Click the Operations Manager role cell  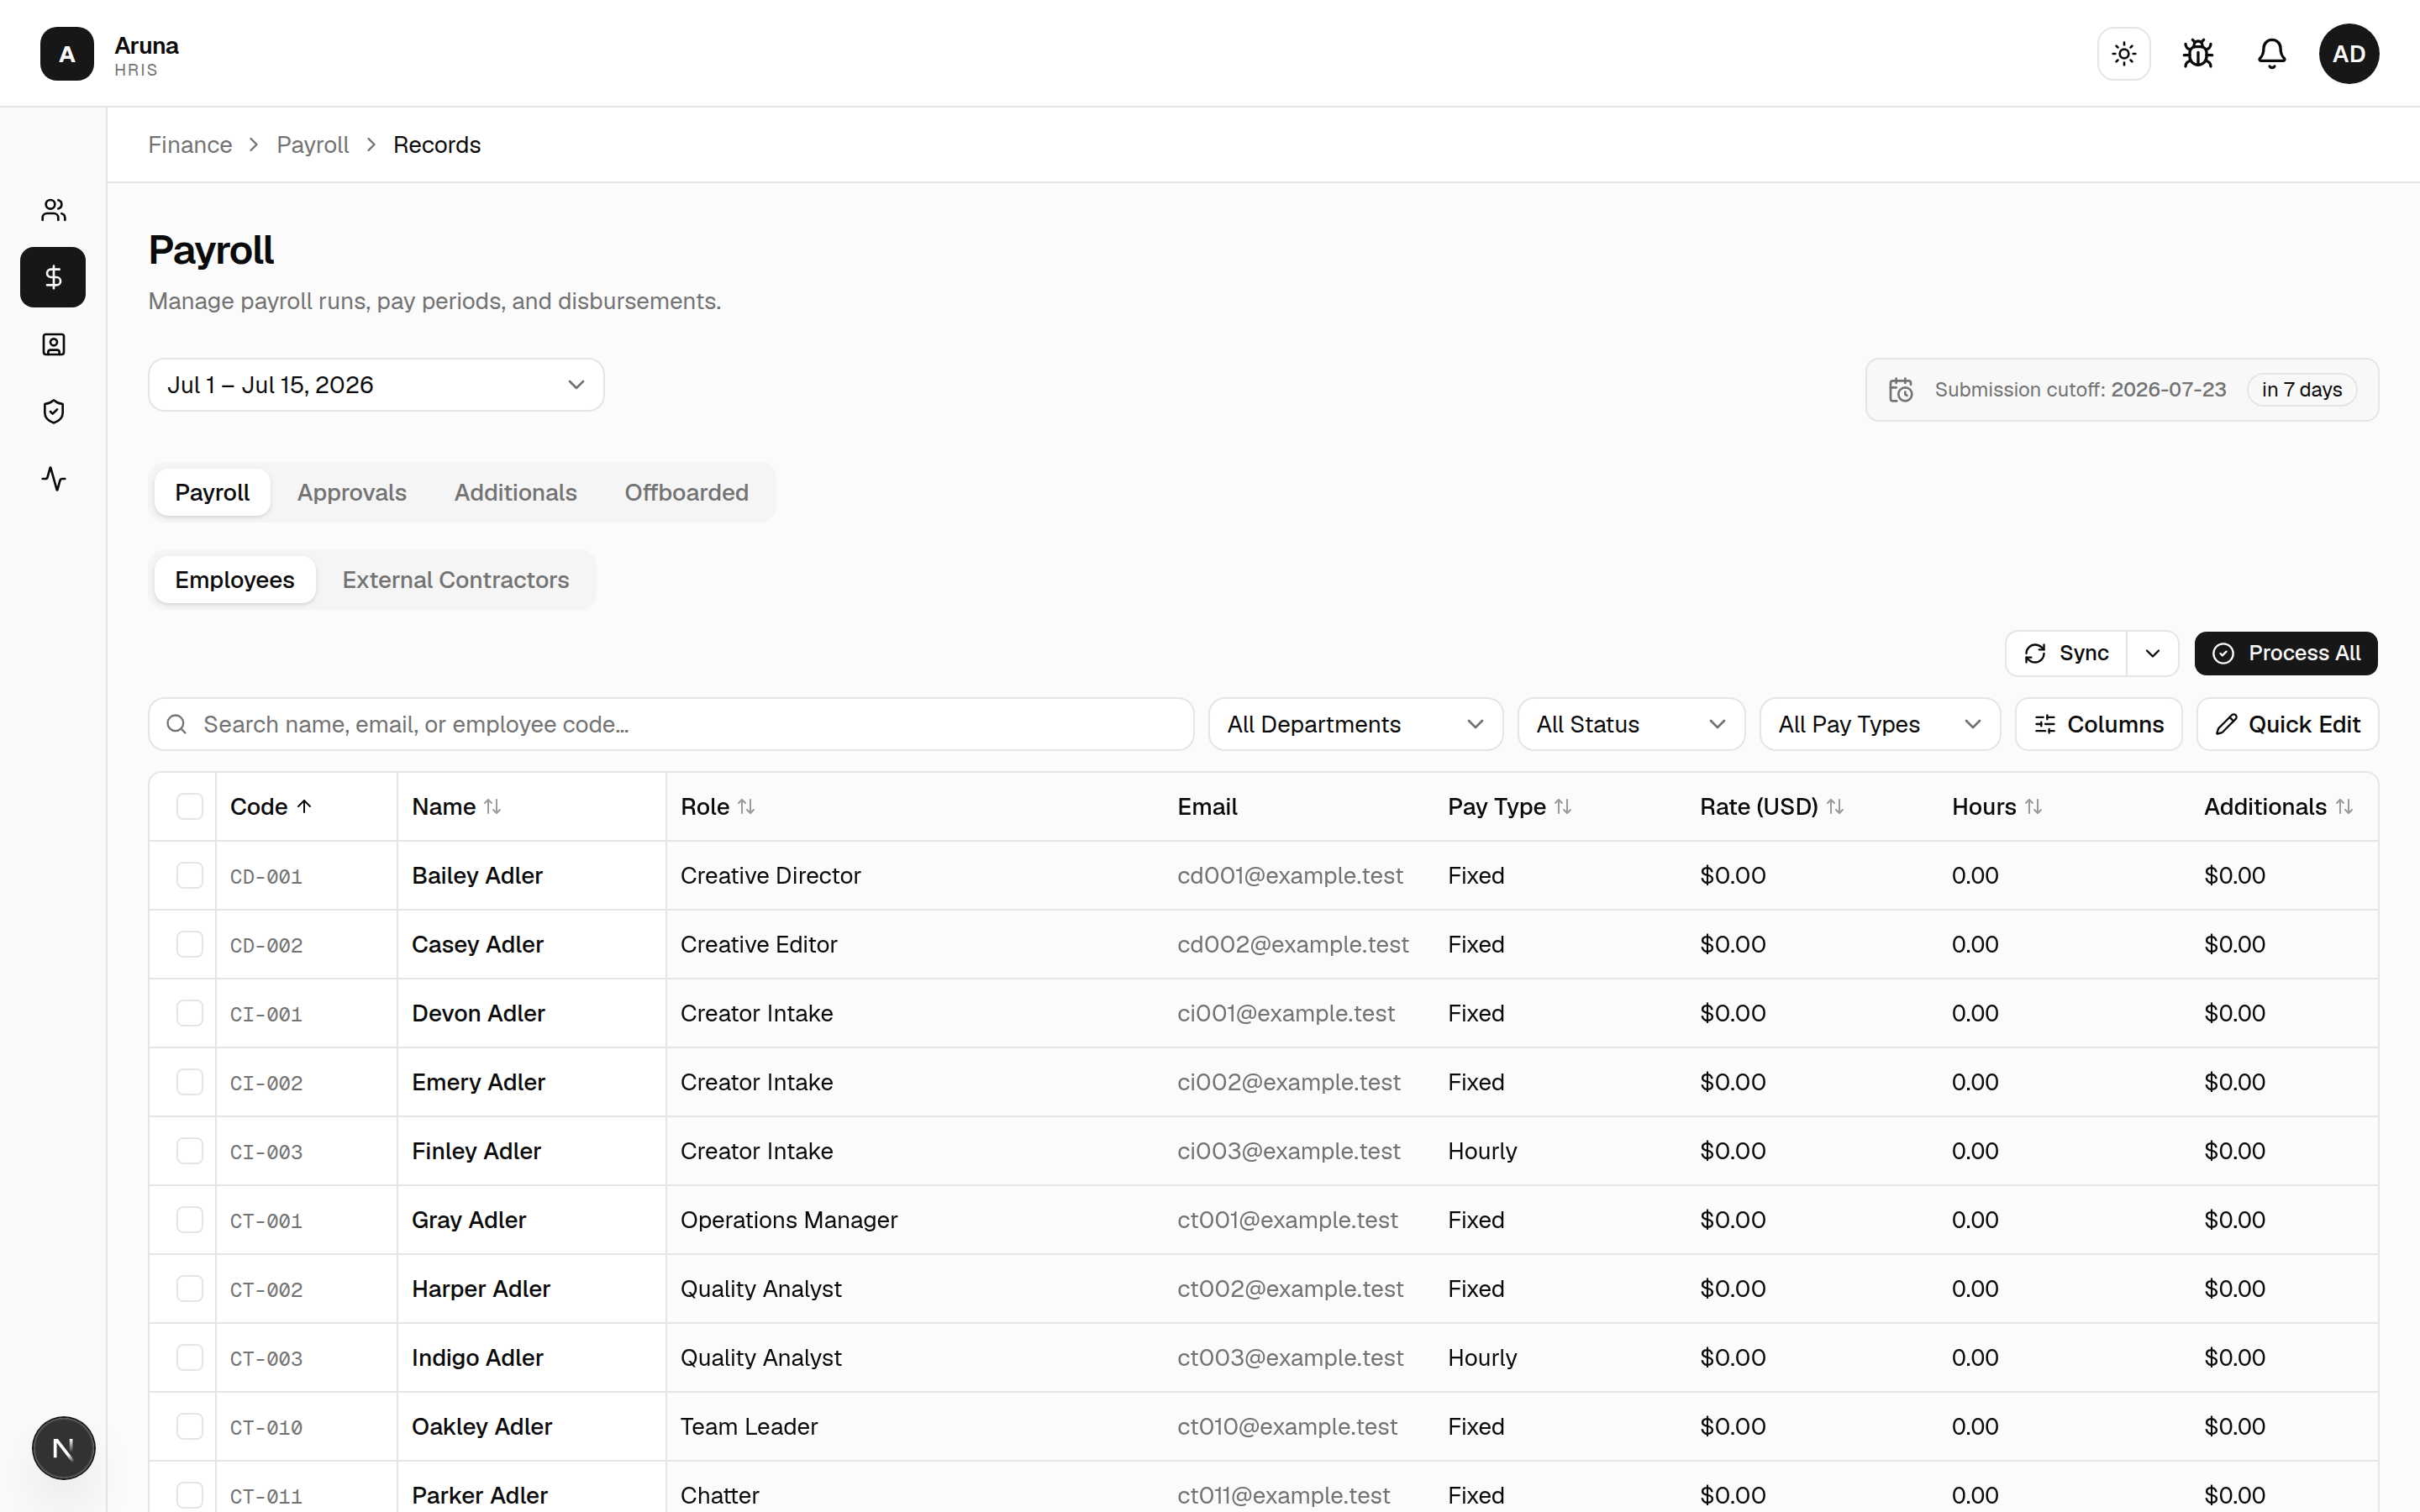point(789,1220)
